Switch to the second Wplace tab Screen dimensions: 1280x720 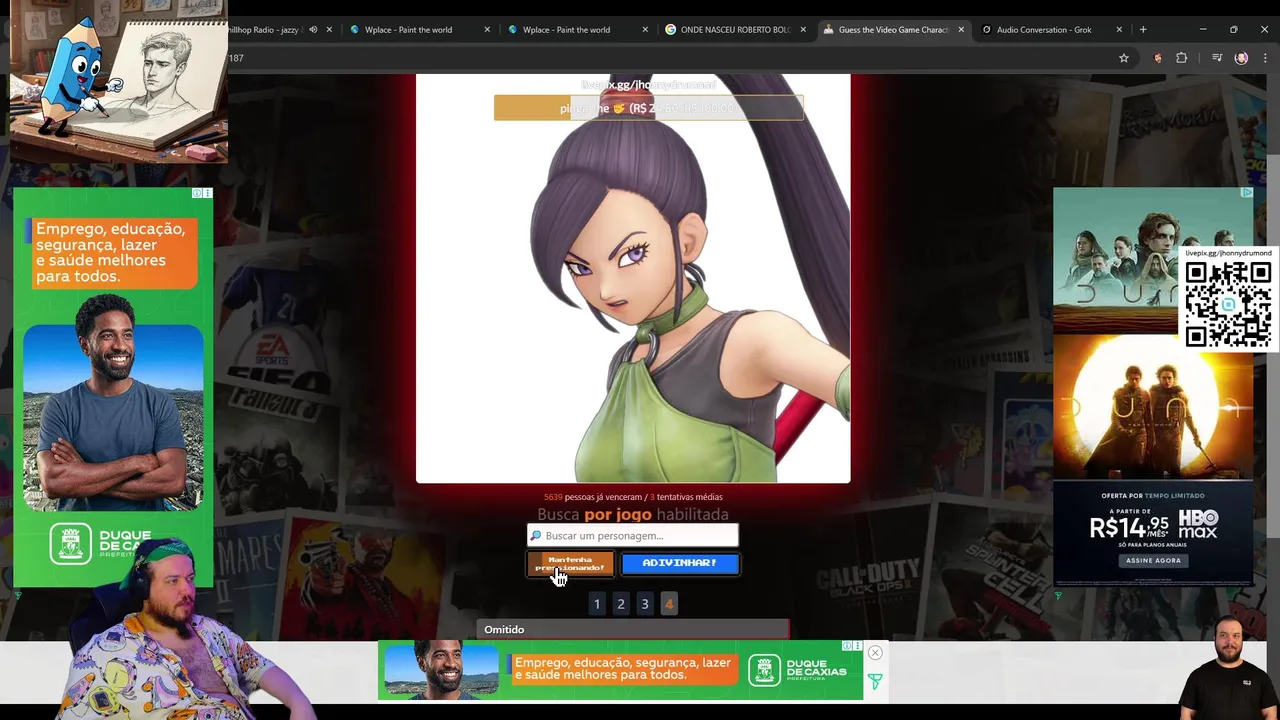pos(566,30)
